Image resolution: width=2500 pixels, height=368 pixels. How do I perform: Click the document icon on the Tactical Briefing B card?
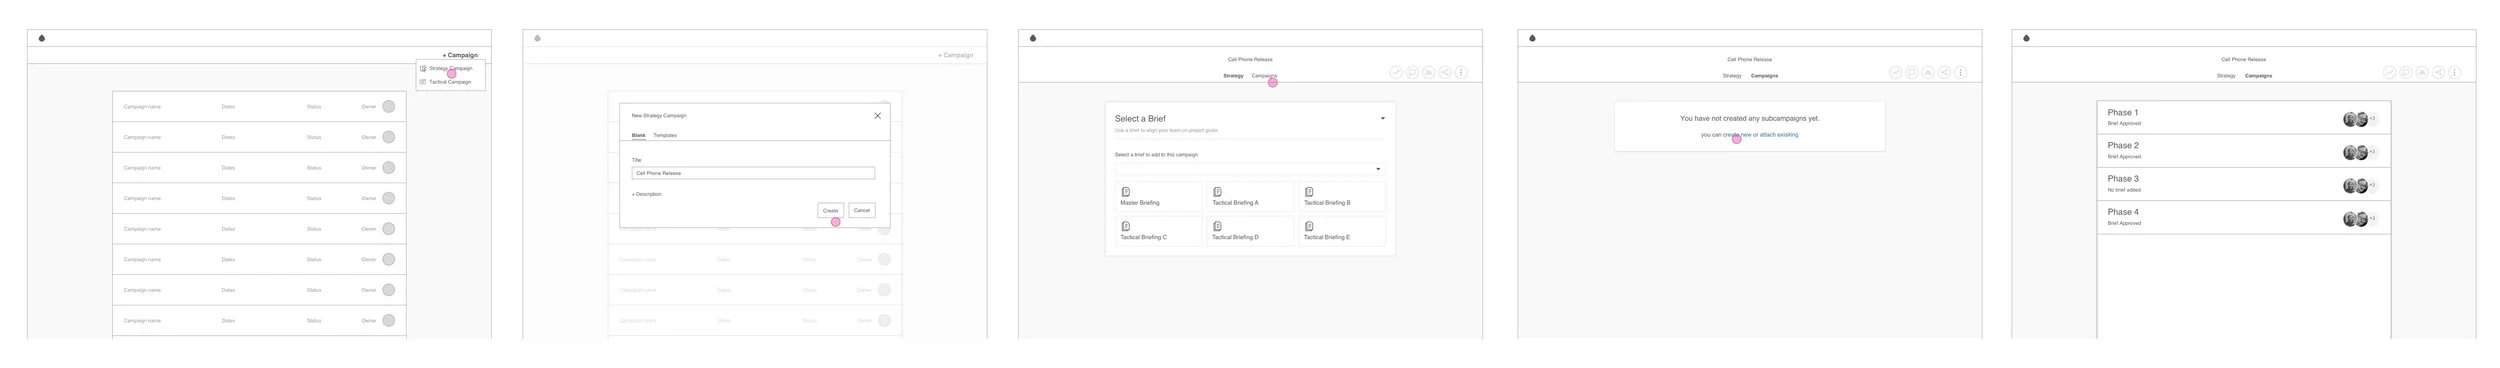[1309, 192]
